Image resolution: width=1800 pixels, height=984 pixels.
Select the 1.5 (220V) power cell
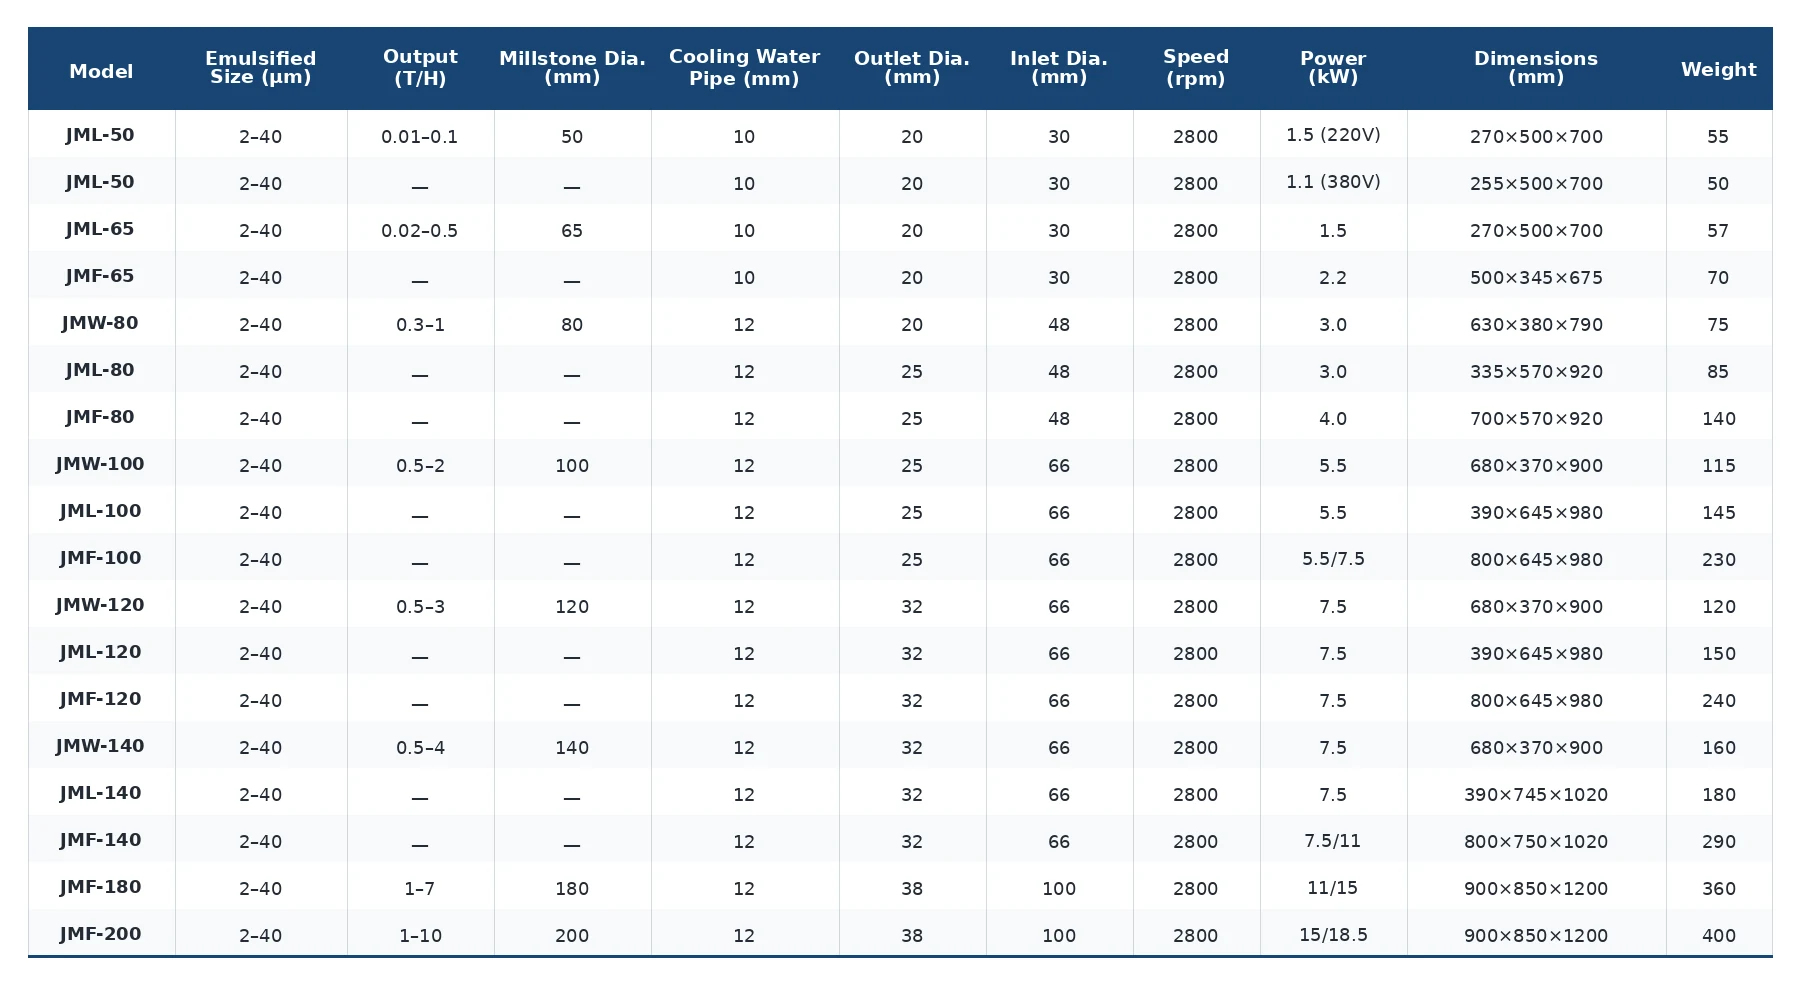1333,135
